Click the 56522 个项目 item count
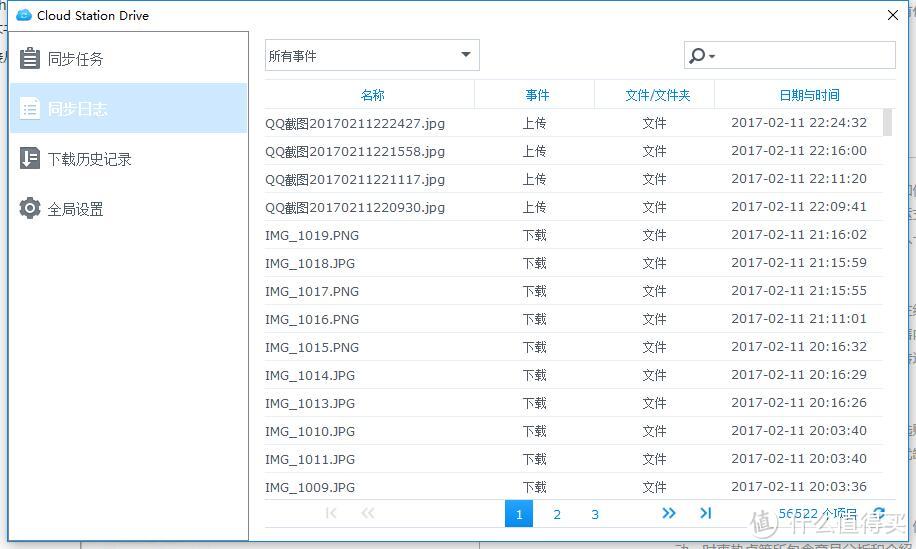The height and width of the screenshot is (549, 916). pyautogui.click(x=817, y=513)
